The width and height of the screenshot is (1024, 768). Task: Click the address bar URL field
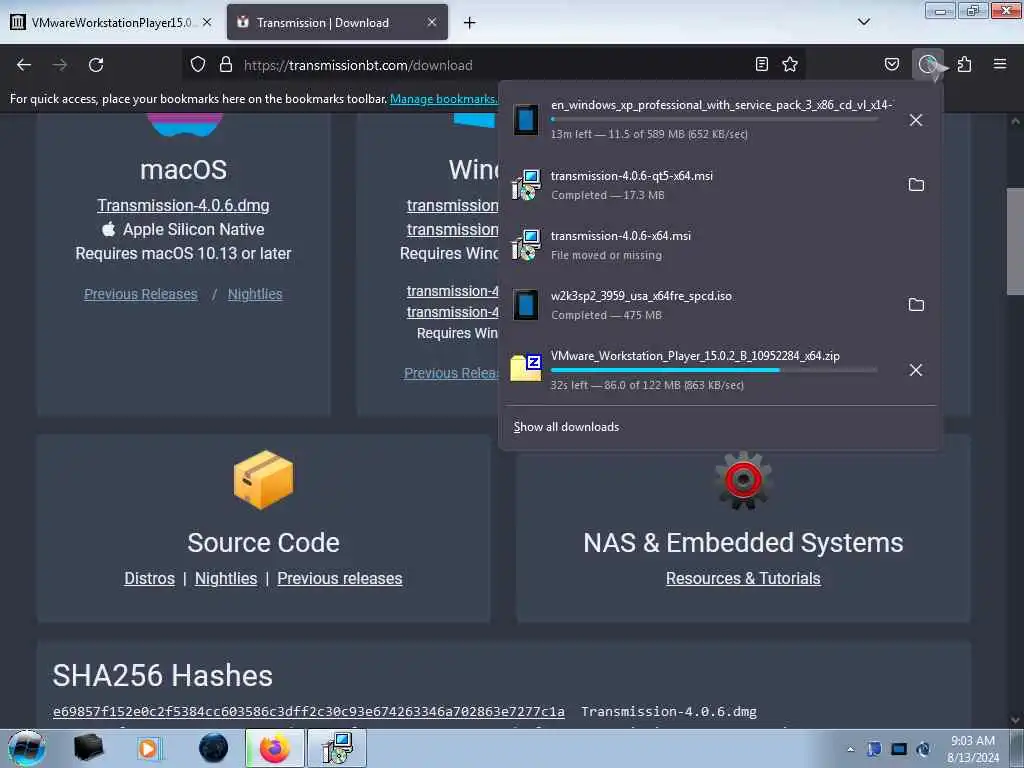493,65
